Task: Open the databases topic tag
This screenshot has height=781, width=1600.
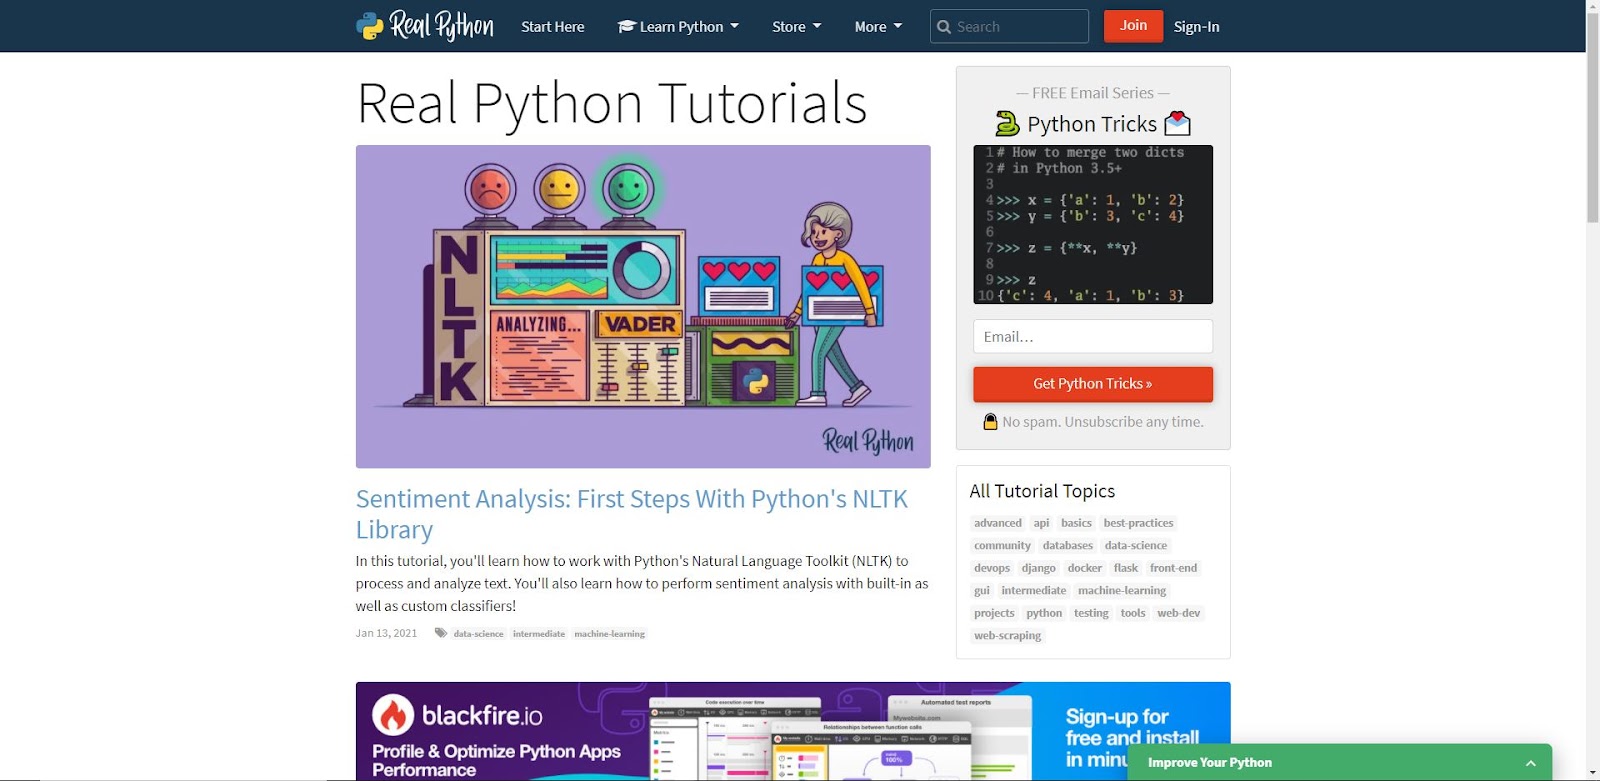Action: tap(1067, 546)
